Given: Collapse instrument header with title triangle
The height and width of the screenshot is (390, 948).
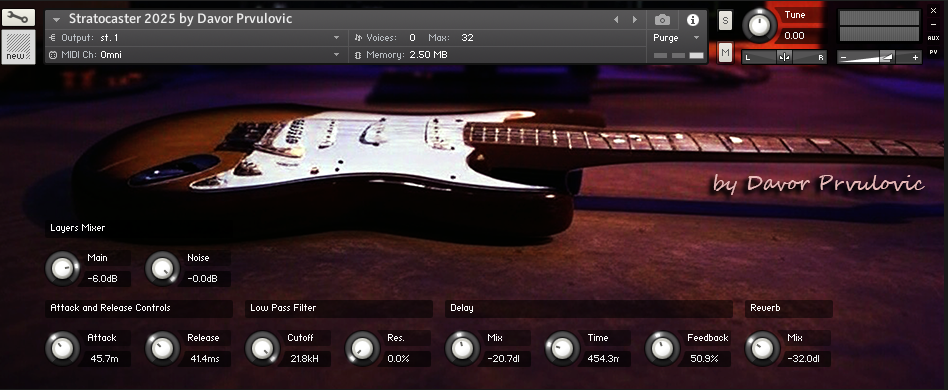Looking at the screenshot, I should 57,19.
